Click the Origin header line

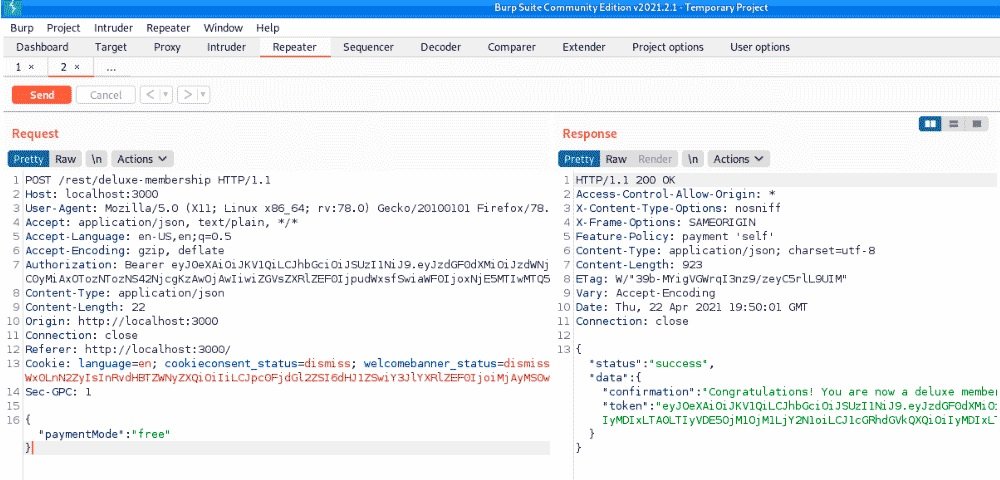point(121,321)
